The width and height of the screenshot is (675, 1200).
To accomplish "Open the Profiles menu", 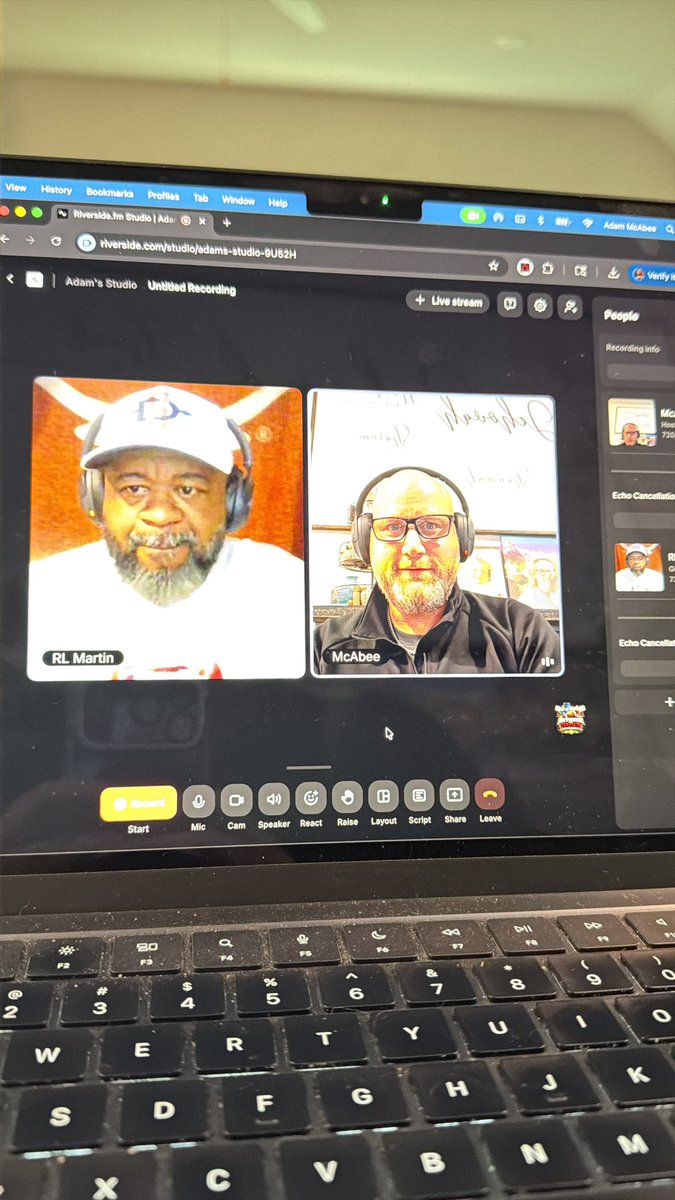I will pyautogui.click(x=164, y=195).
